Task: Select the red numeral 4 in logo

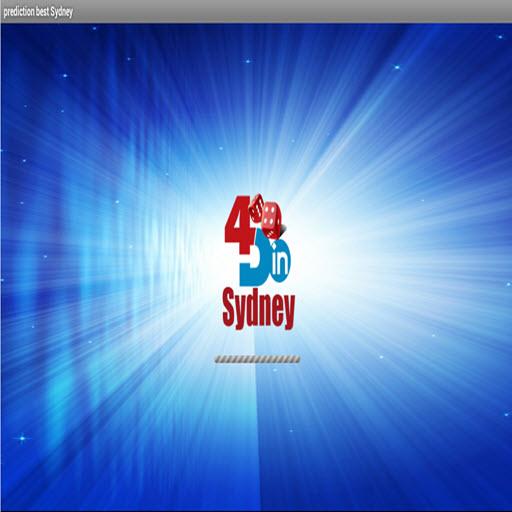Action: pos(239,224)
